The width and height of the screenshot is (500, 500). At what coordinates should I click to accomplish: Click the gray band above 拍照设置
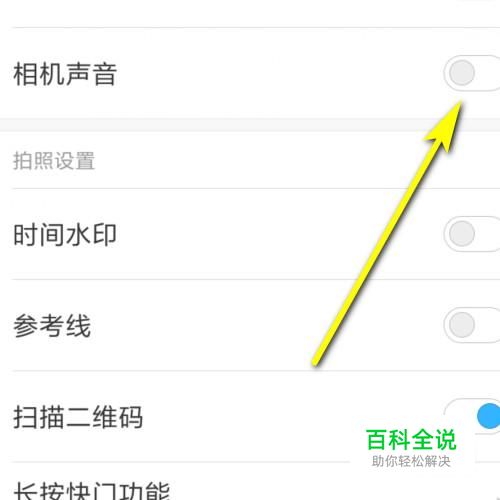(x=250, y=125)
